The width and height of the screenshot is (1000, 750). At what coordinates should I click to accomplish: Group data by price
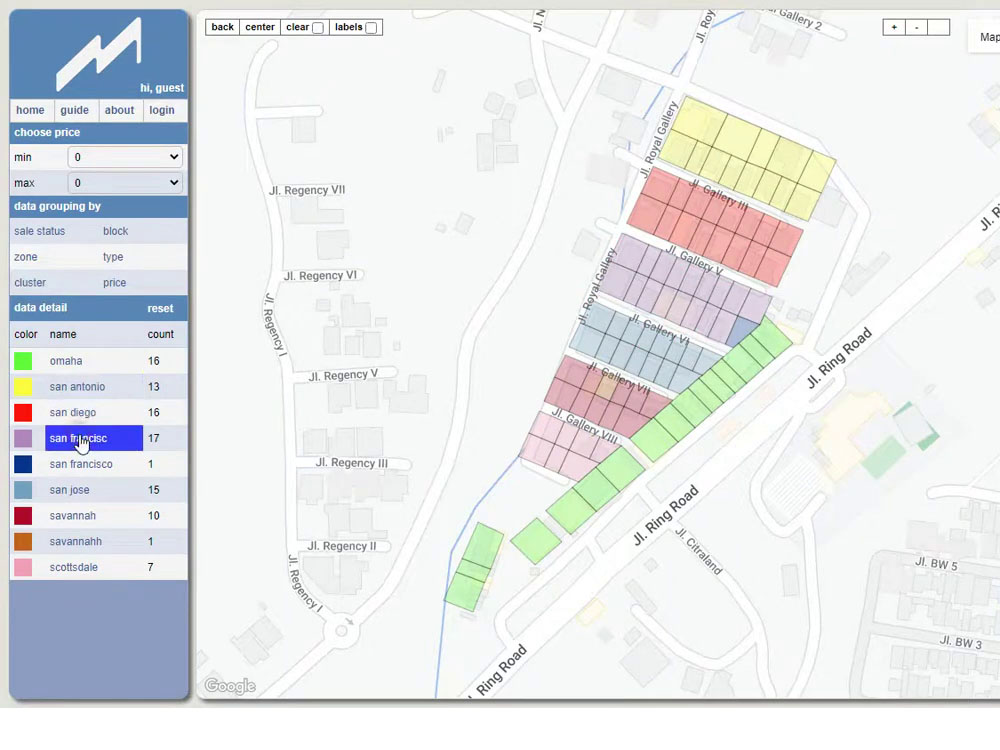(114, 283)
